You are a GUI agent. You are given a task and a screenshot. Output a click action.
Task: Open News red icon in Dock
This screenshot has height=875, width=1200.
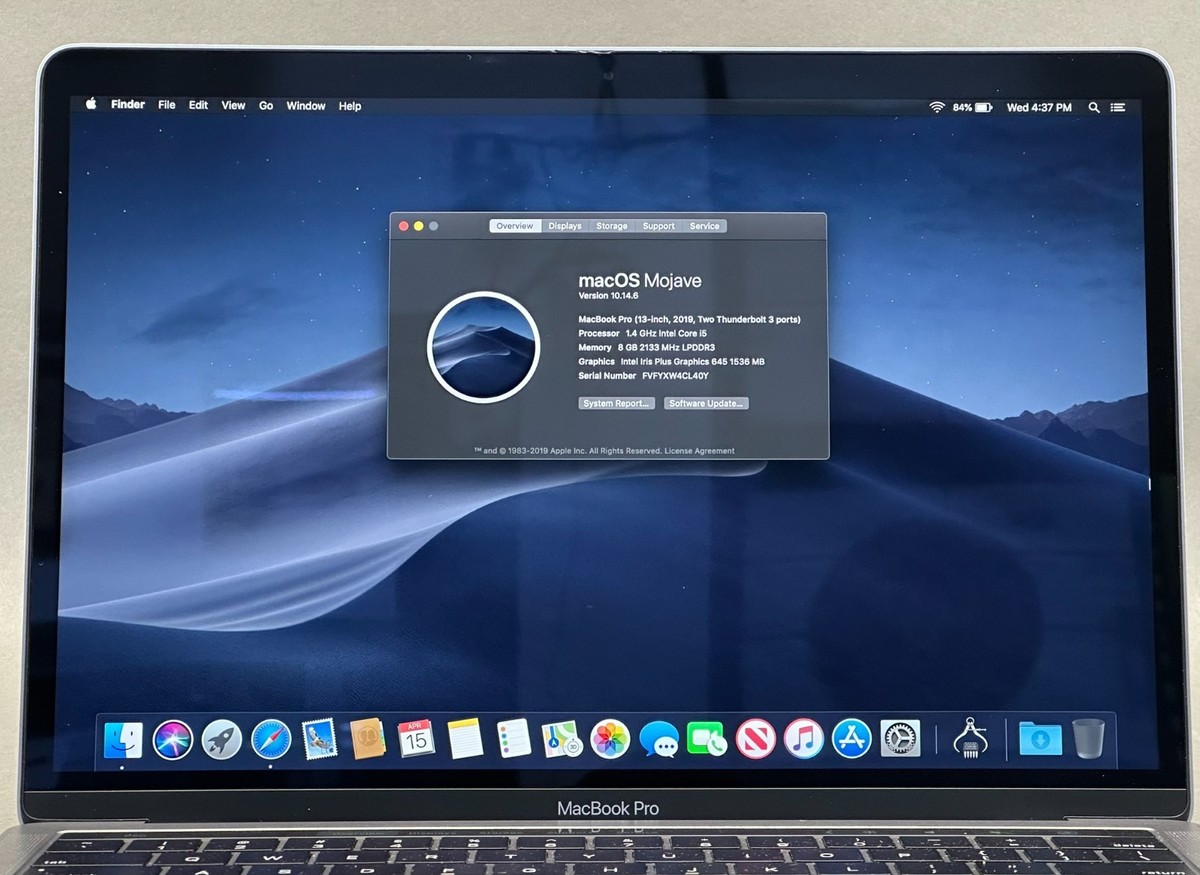[755, 739]
